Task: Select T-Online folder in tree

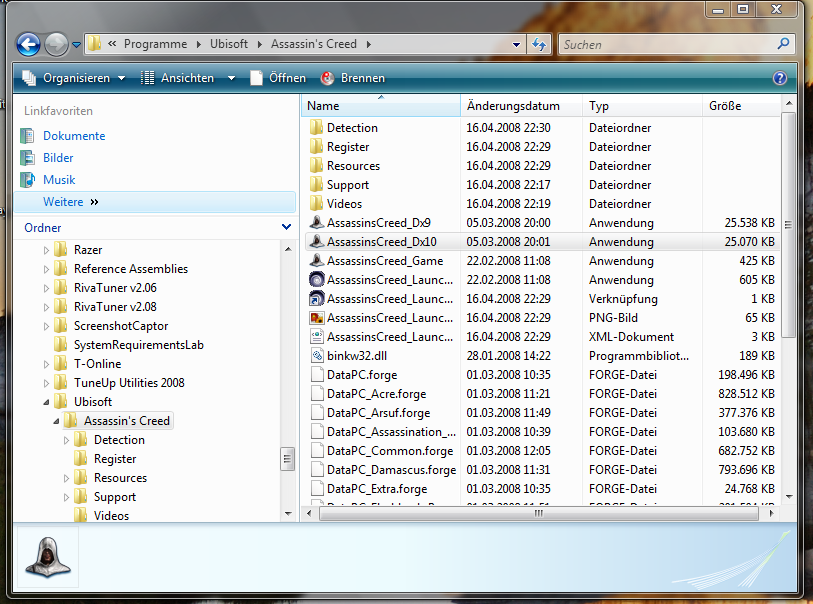Action: 97,364
